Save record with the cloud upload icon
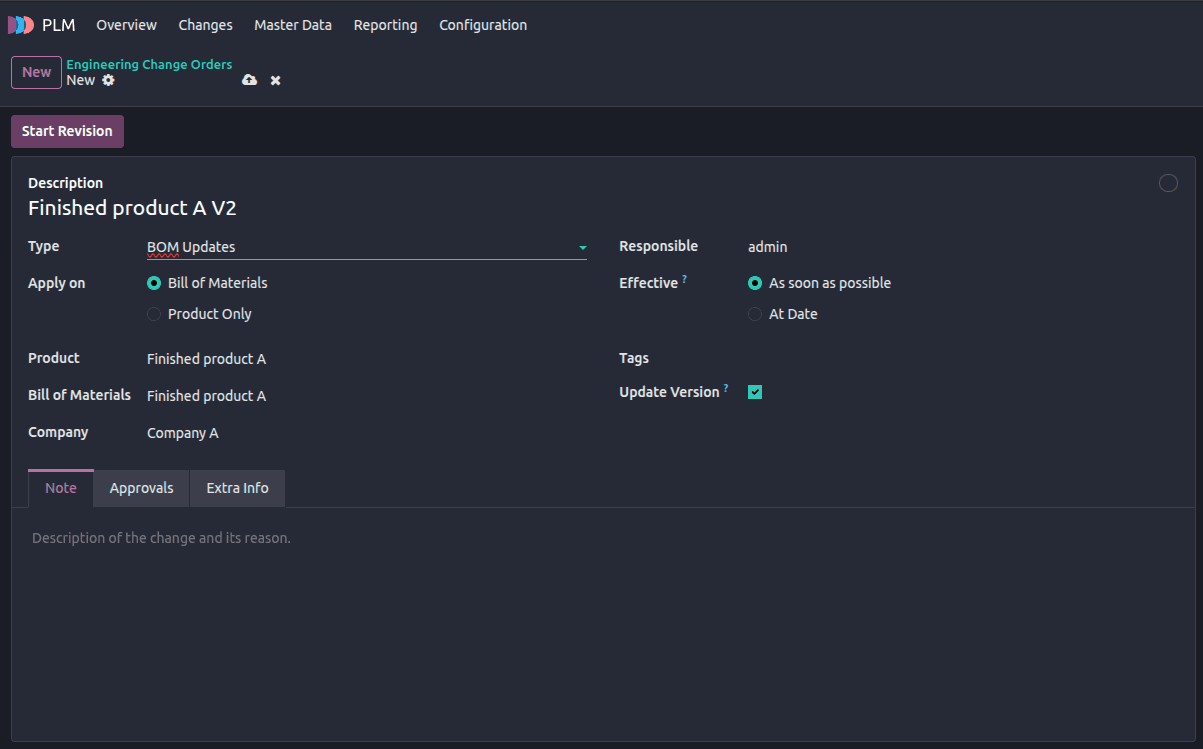The width and height of the screenshot is (1203, 749). (249, 80)
